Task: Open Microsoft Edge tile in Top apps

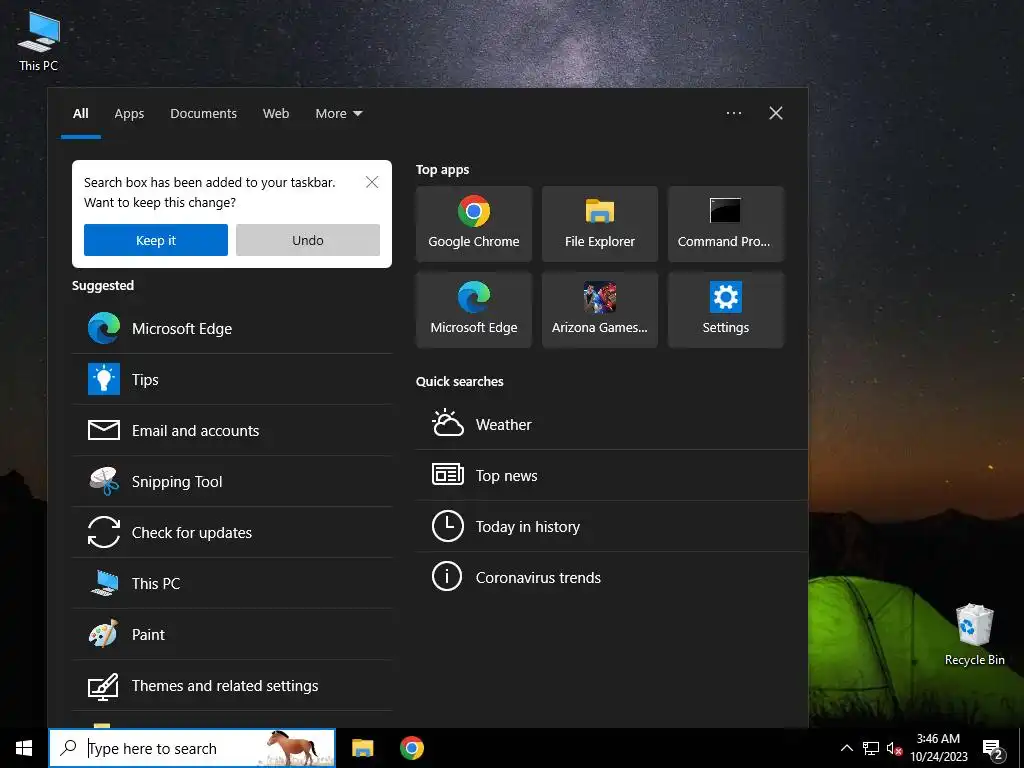Action: (x=473, y=310)
